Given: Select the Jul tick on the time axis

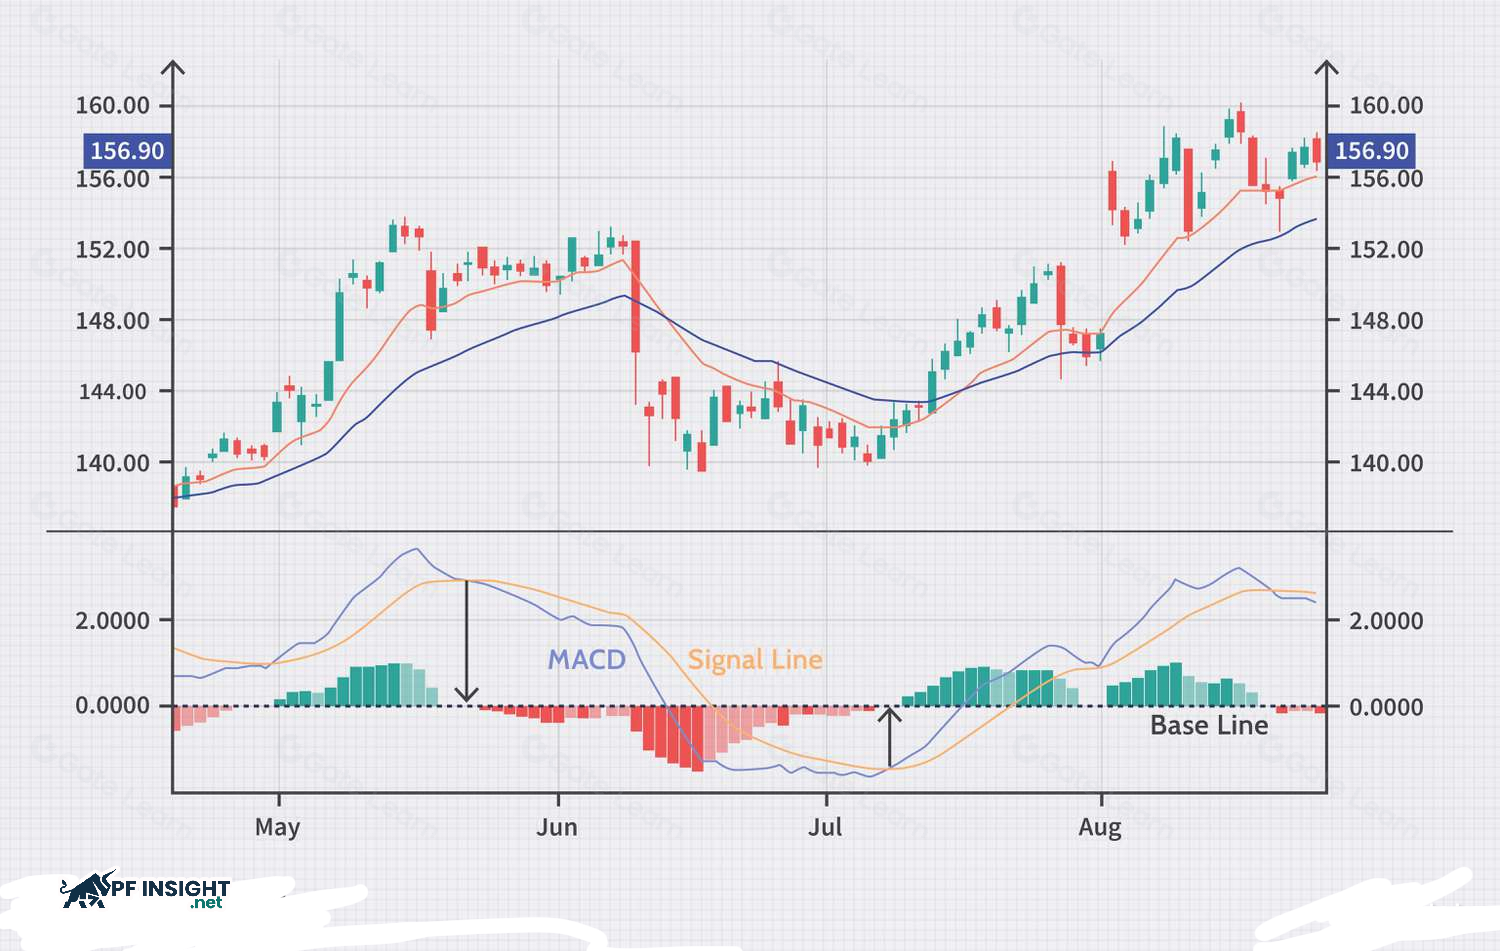Looking at the screenshot, I should point(826,827).
